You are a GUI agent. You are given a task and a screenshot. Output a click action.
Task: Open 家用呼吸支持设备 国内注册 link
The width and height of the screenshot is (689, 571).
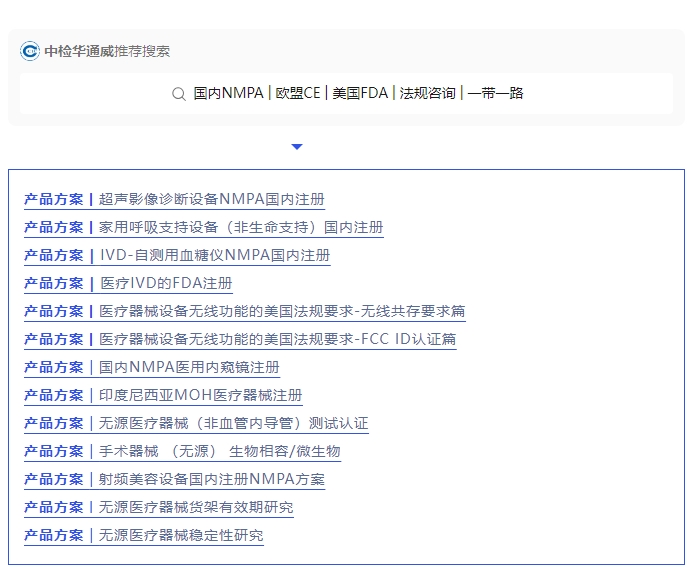240,227
